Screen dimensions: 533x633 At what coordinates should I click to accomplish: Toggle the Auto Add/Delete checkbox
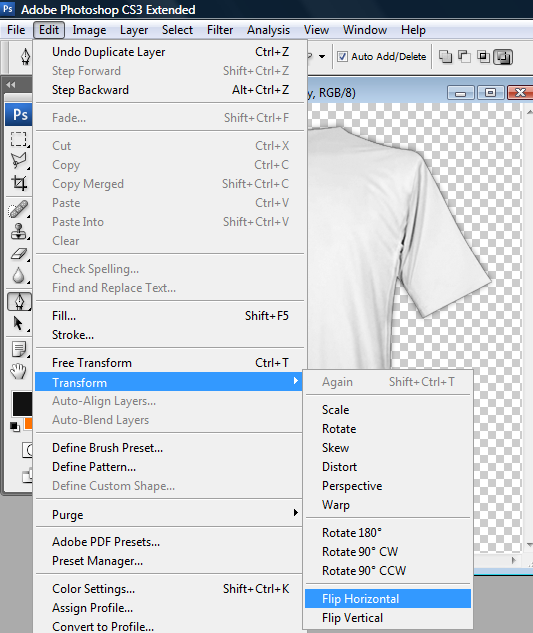[x=342, y=57]
